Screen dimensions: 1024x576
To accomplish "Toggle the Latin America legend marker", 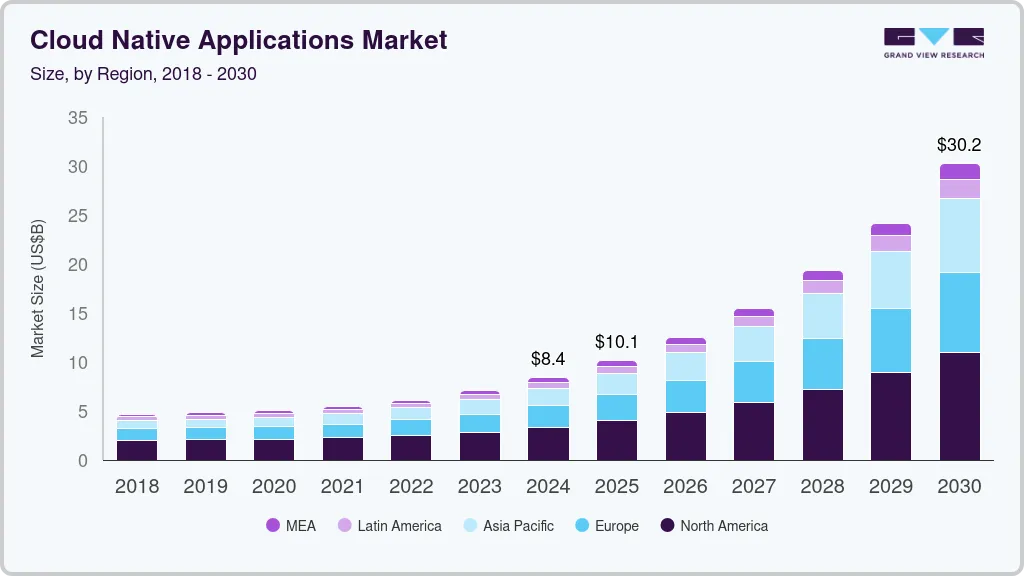I will pos(344,526).
